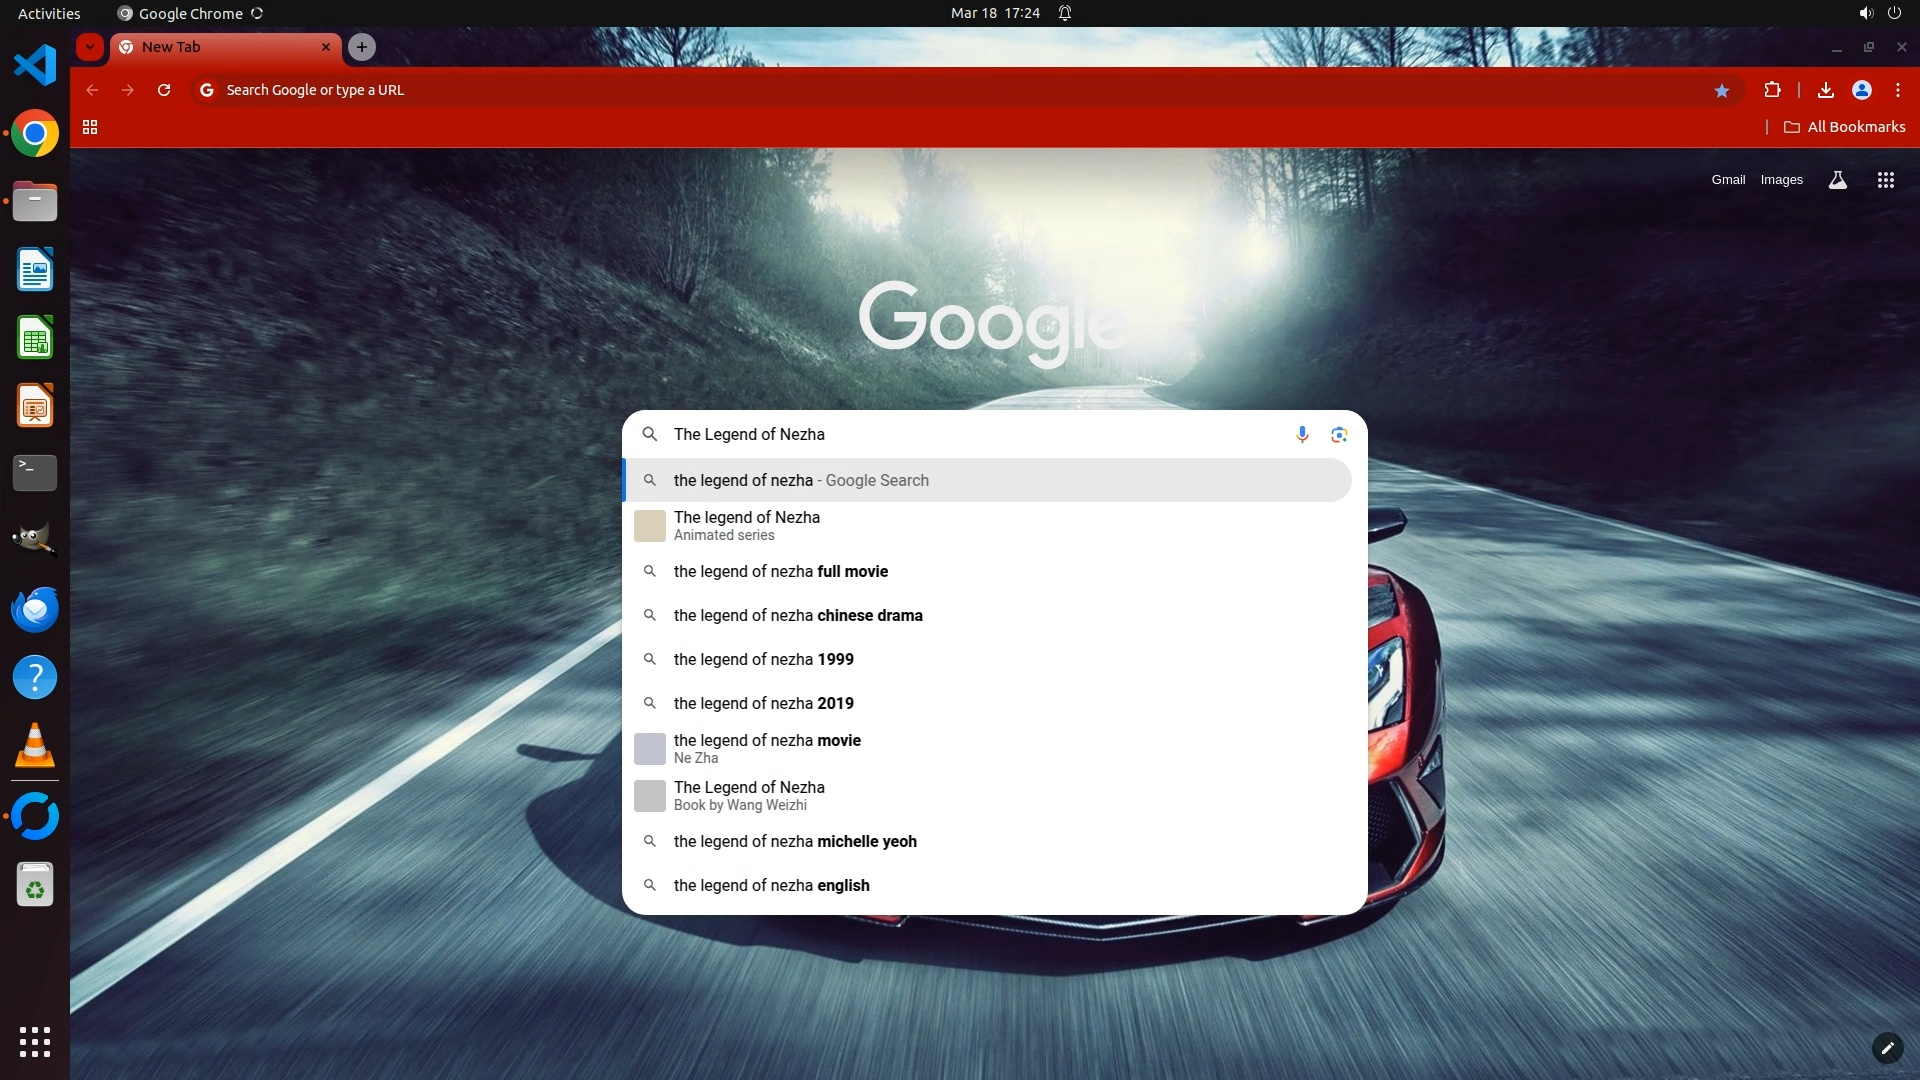Select suggestion 'the legend of nezha 1999'
The height and width of the screenshot is (1080, 1920).
click(763, 659)
